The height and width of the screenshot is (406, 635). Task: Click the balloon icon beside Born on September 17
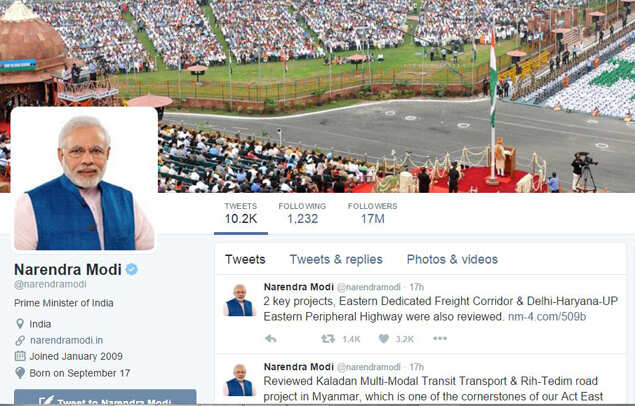pyautogui.click(x=19, y=373)
